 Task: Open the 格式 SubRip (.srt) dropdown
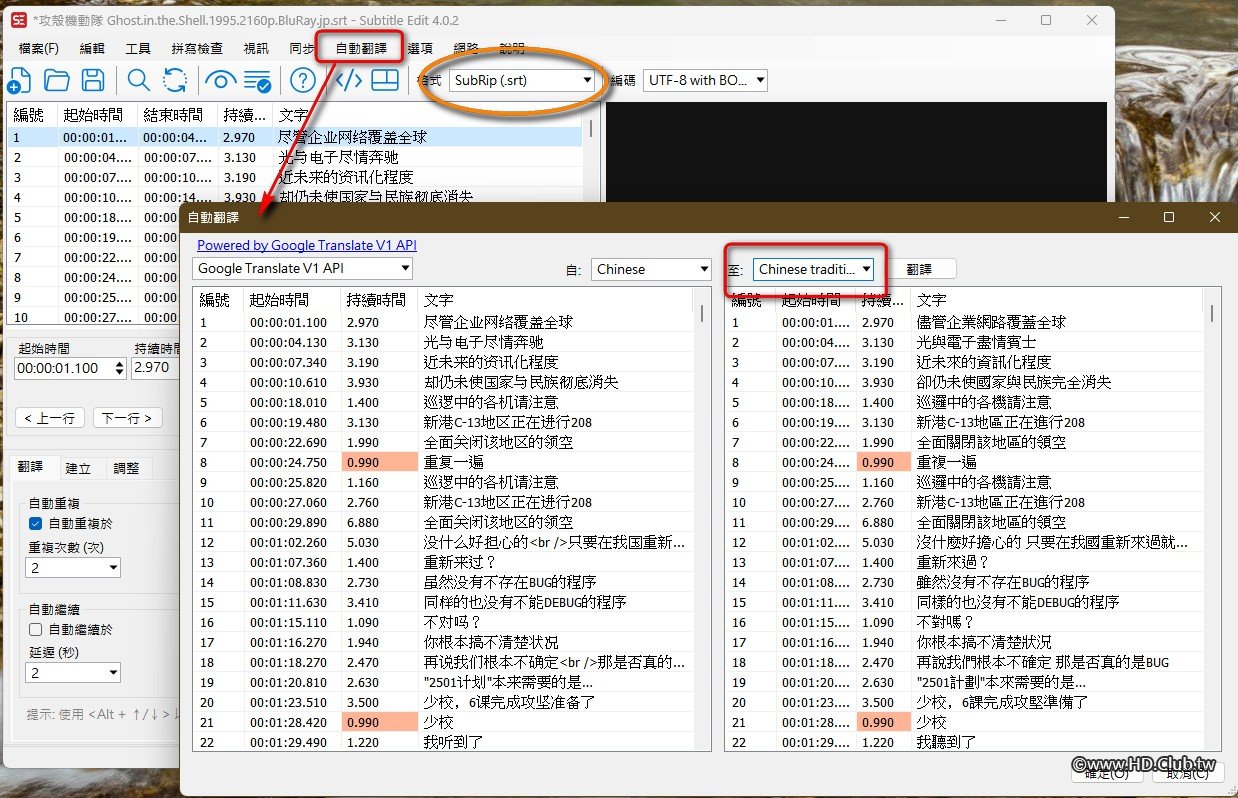pyautogui.click(x=521, y=80)
